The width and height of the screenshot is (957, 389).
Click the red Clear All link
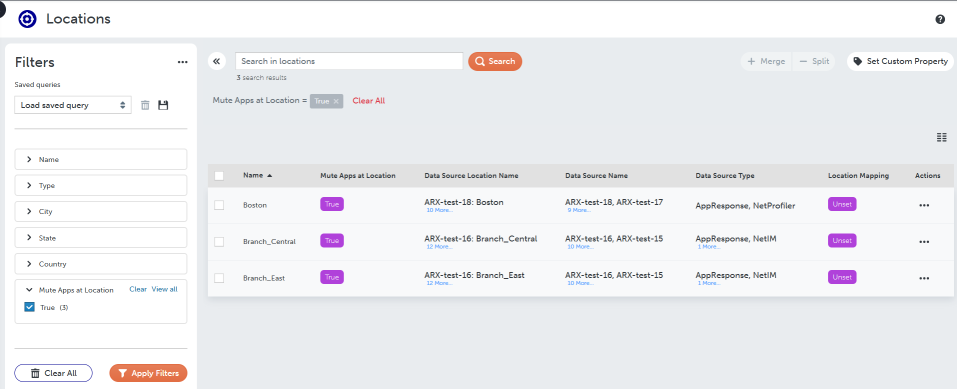369,101
